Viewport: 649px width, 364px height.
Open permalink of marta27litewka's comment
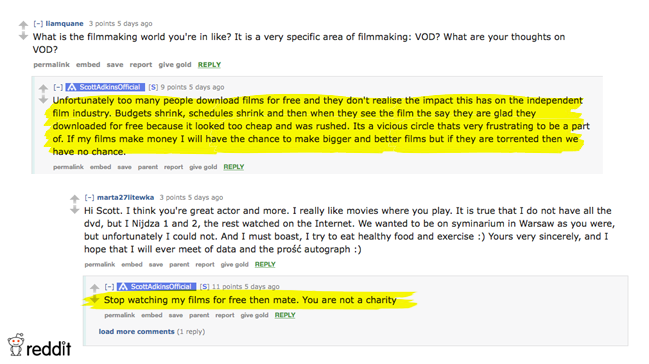pos(100,264)
